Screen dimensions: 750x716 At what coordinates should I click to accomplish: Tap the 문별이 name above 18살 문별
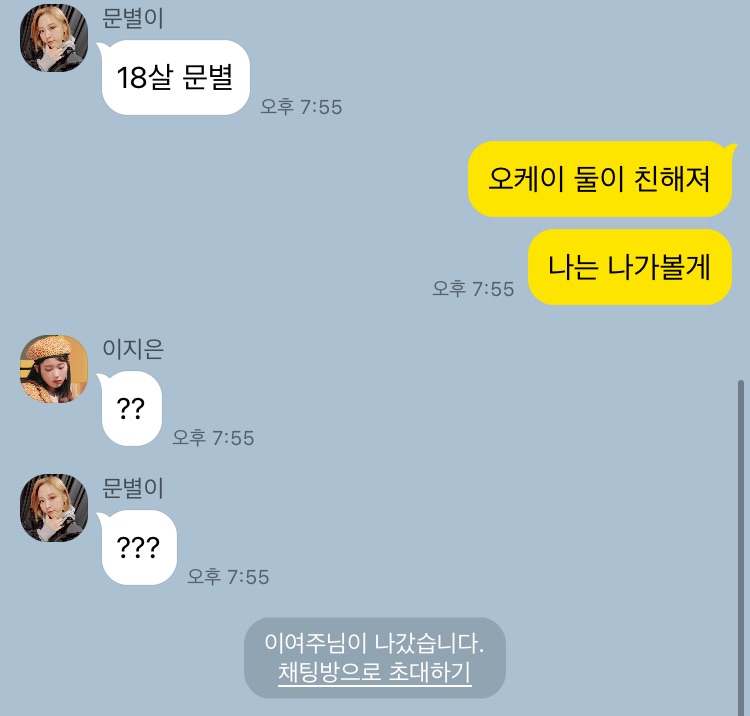coord(133,19)
